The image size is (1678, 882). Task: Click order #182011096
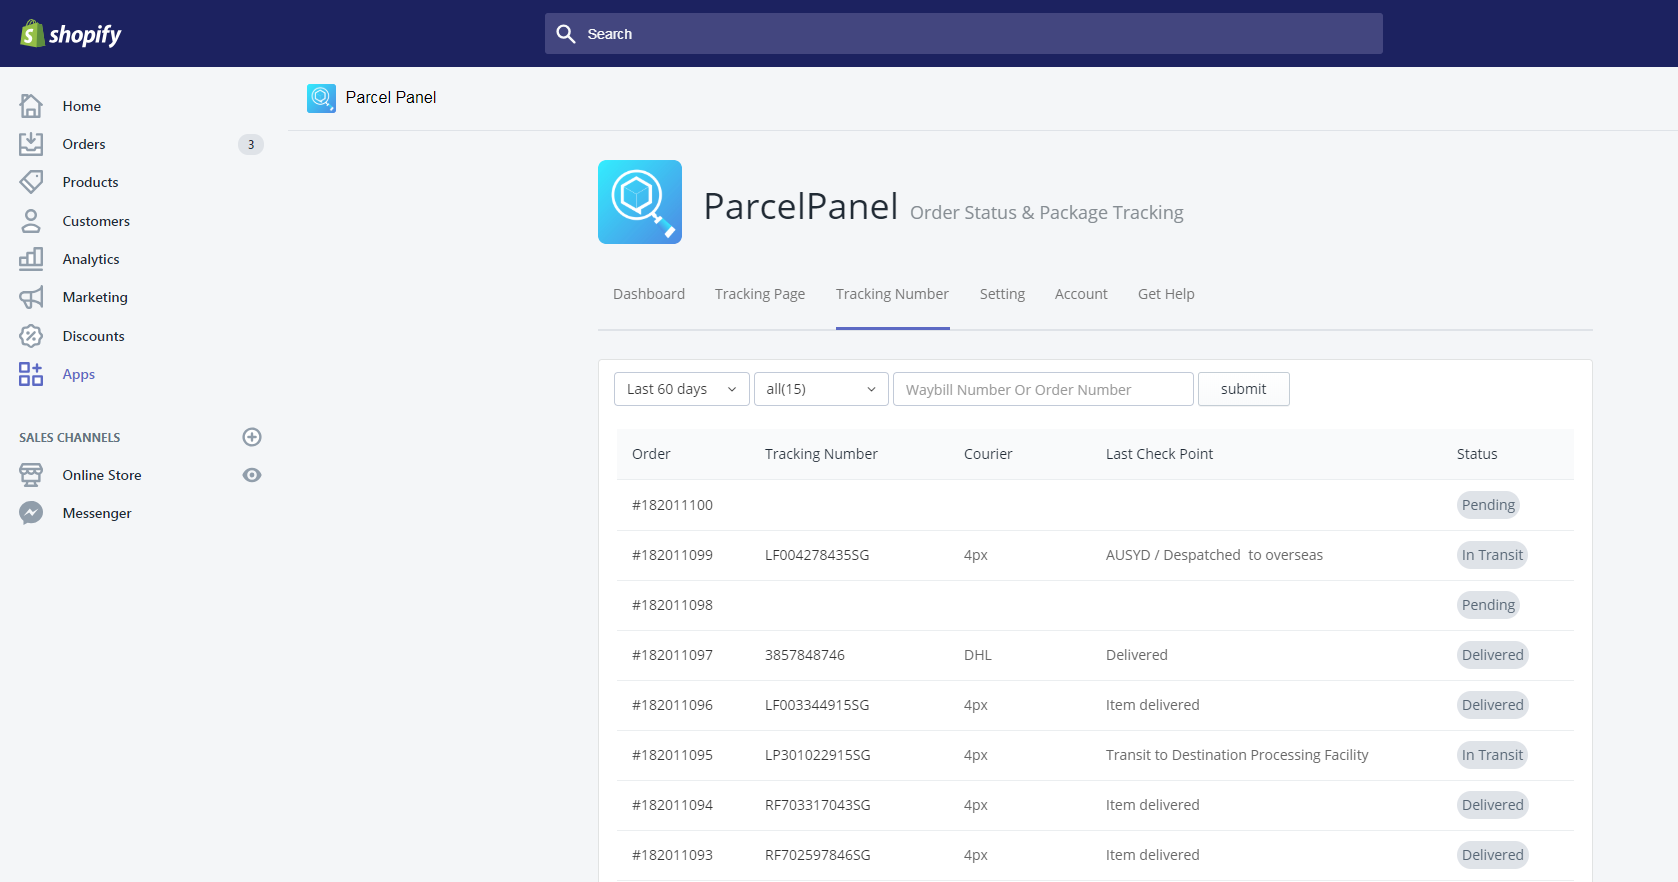click(672, 705)
